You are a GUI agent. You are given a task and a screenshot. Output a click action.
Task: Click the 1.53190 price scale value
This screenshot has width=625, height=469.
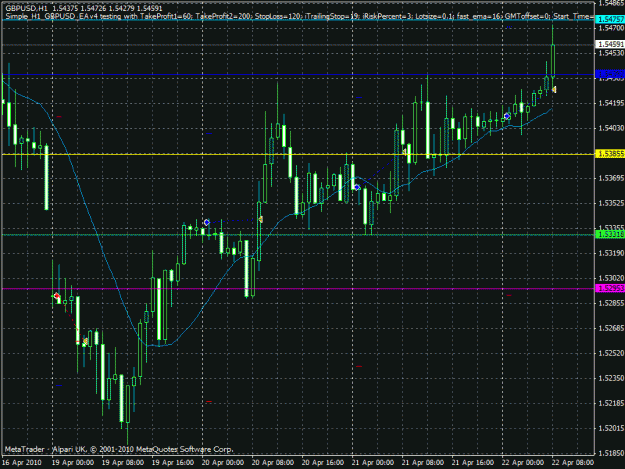611,253
